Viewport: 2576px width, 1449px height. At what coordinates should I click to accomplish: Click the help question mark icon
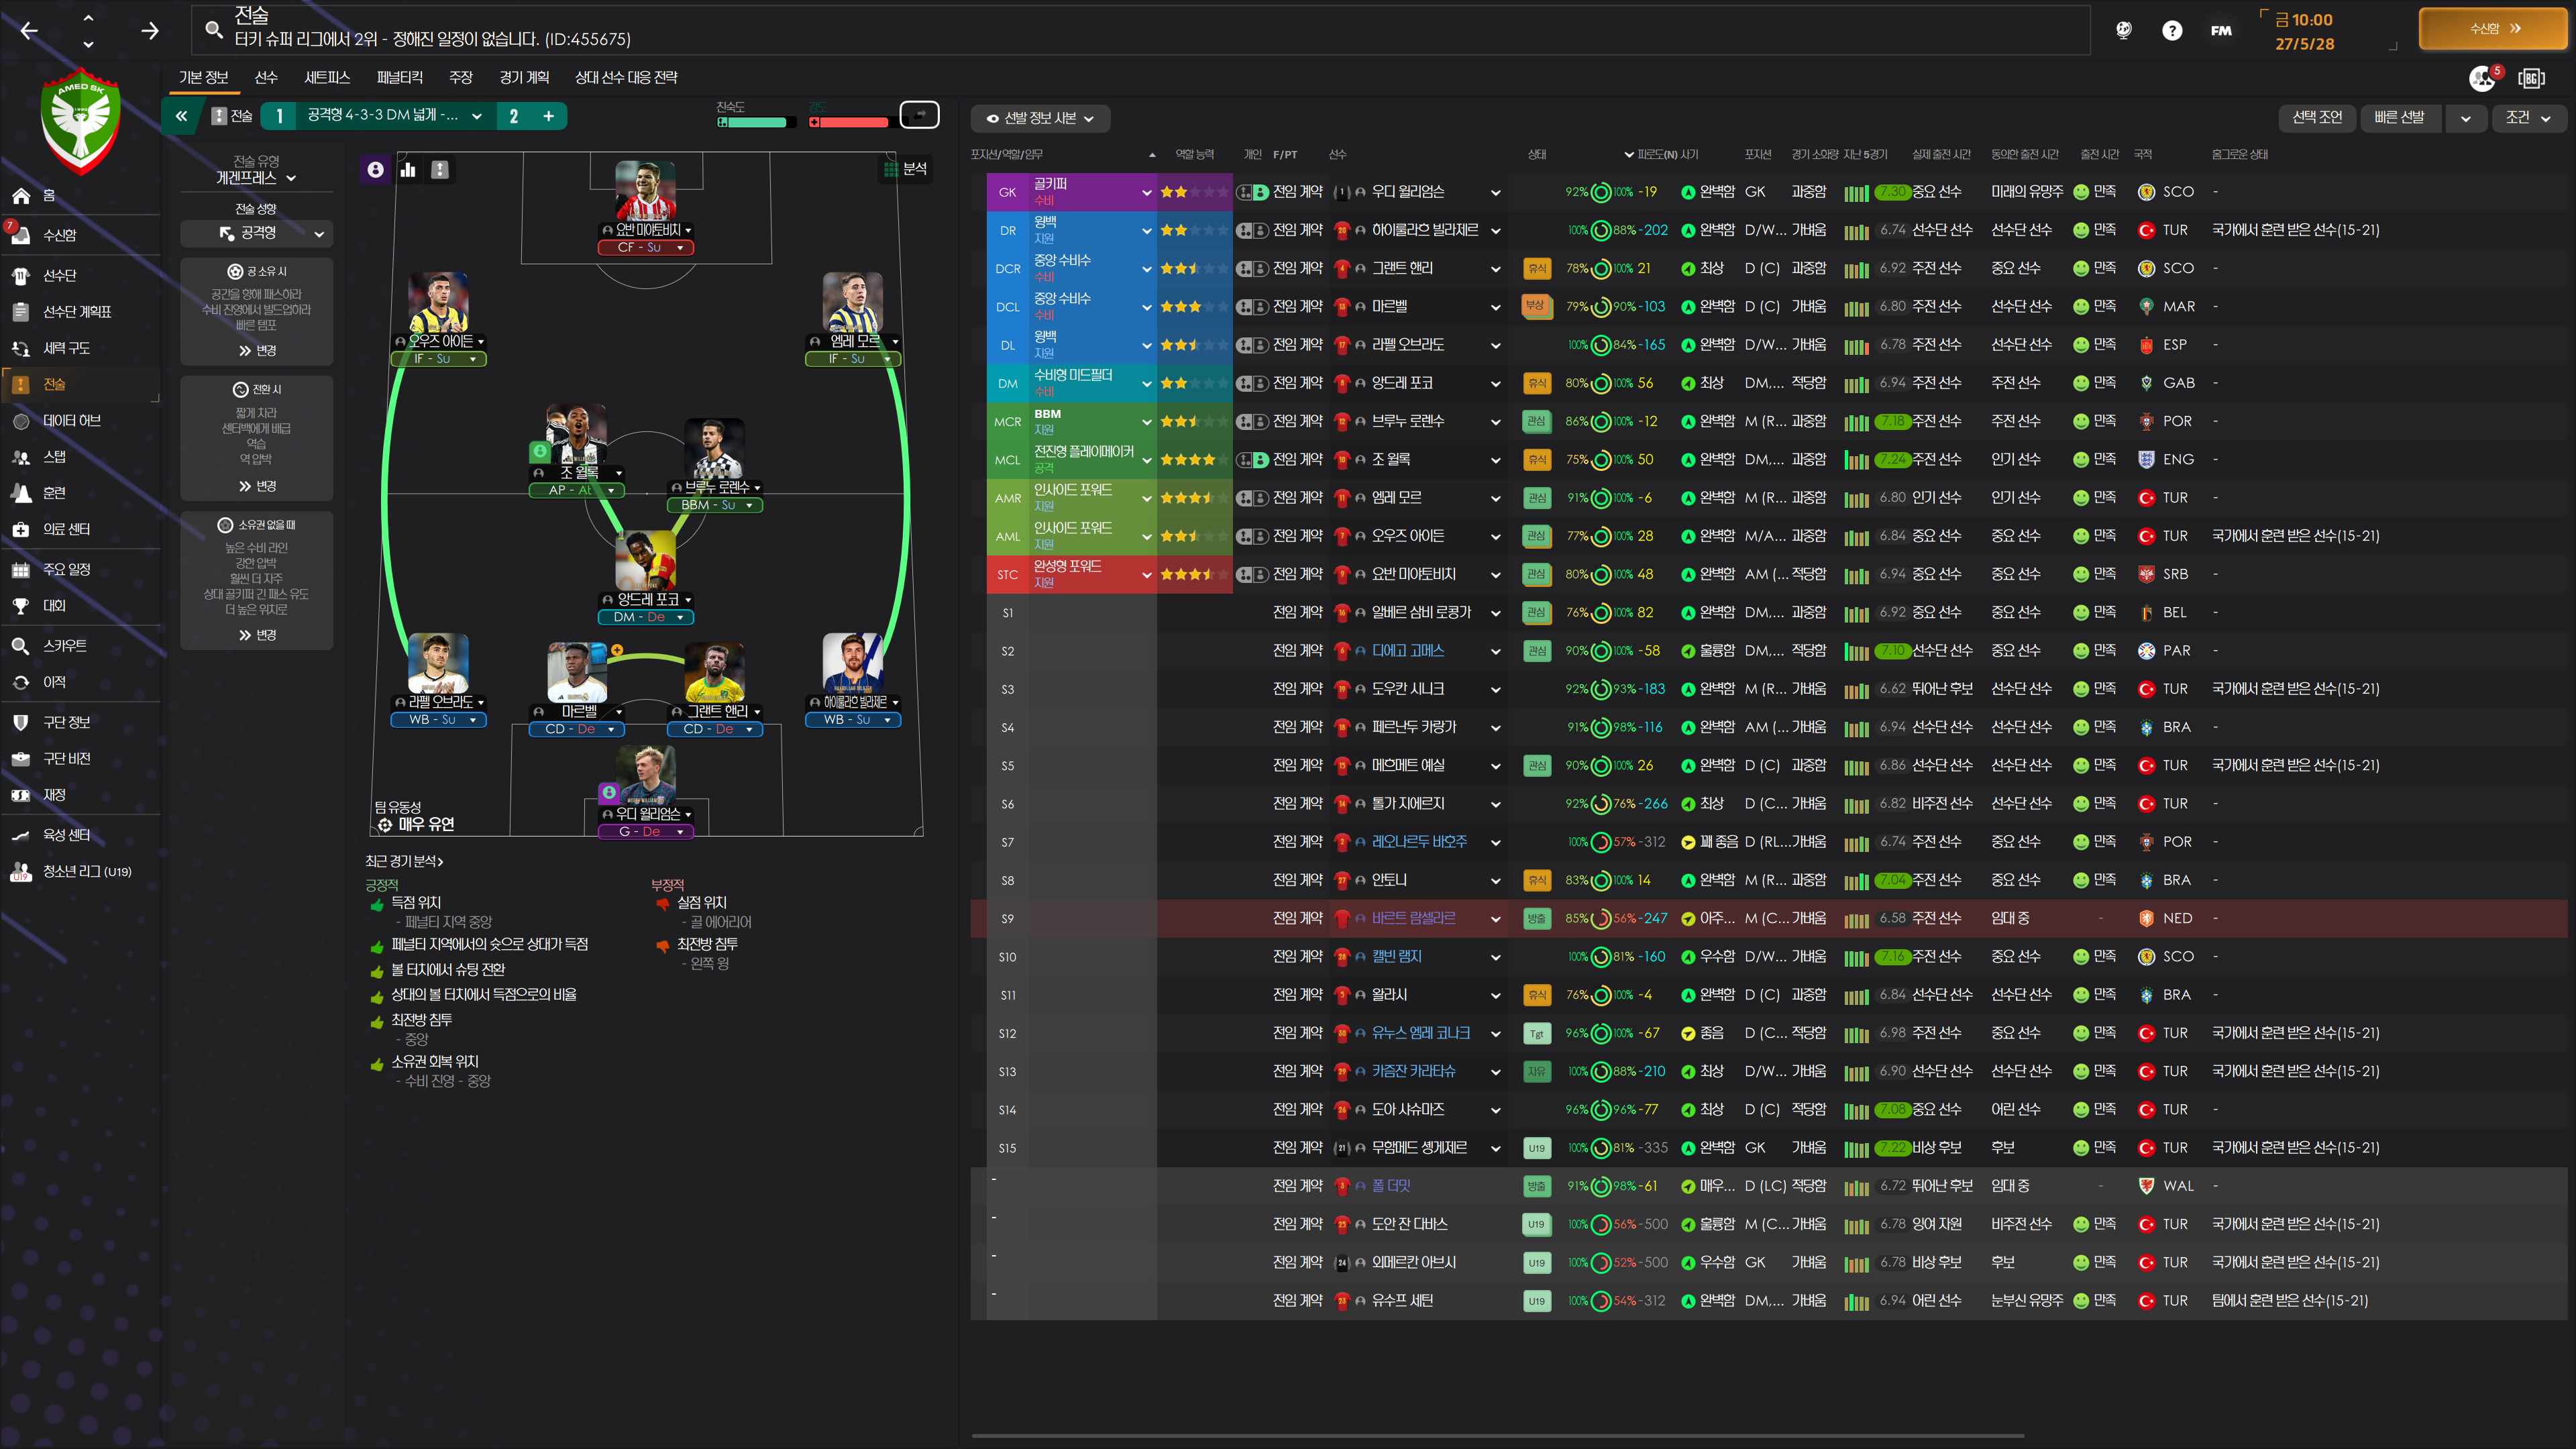tap(2172, 30)
